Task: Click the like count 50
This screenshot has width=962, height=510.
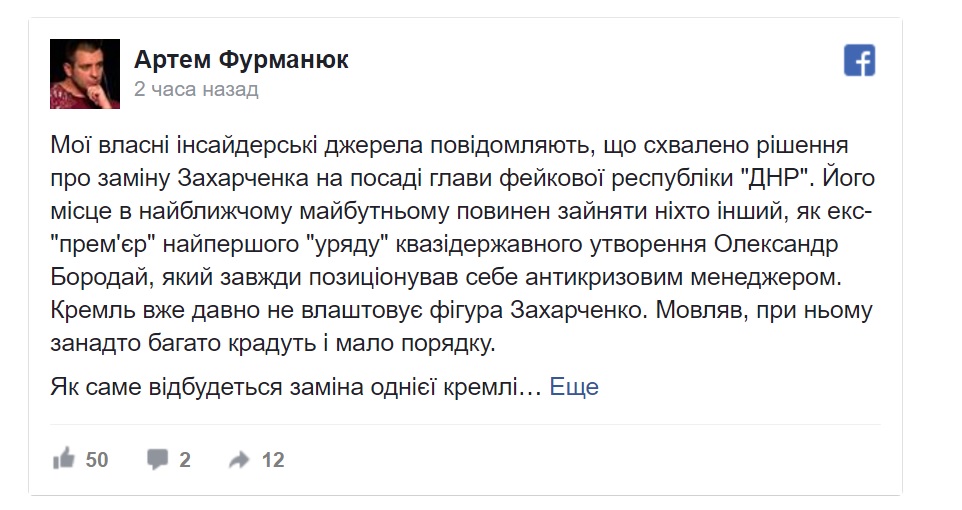Action: pos(97,460)
